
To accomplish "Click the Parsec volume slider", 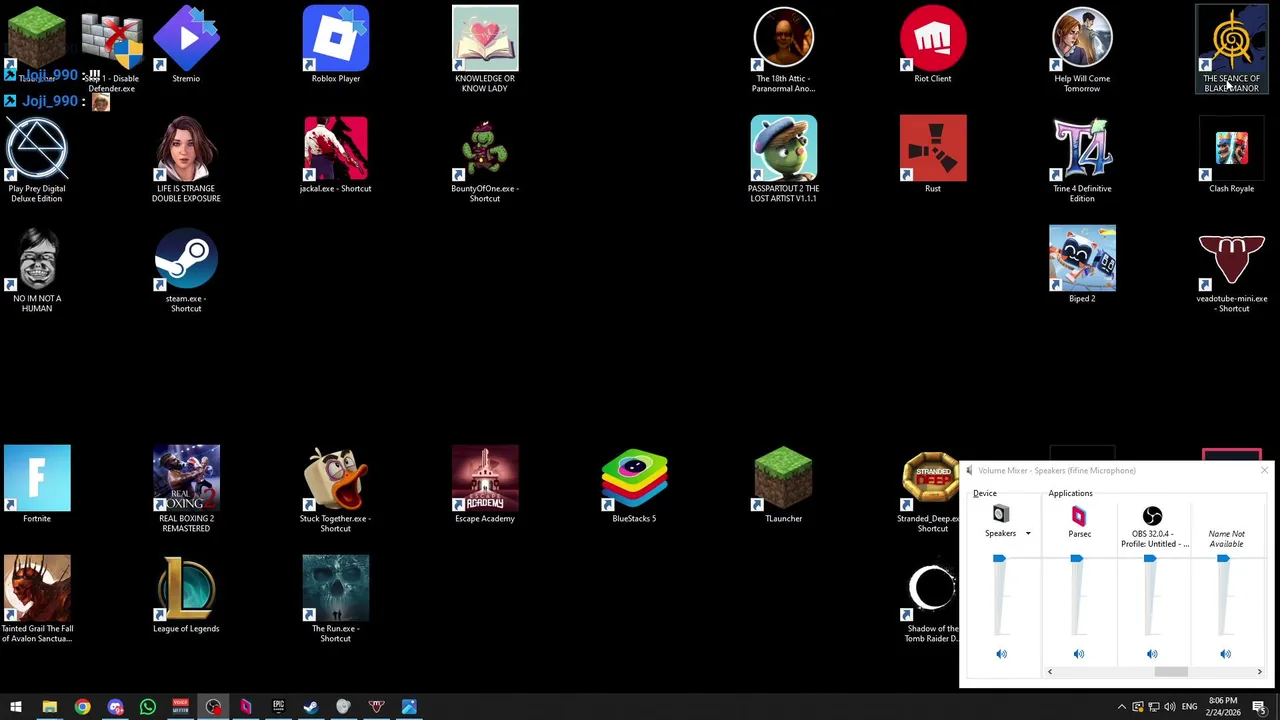I will pos(1076,559).
